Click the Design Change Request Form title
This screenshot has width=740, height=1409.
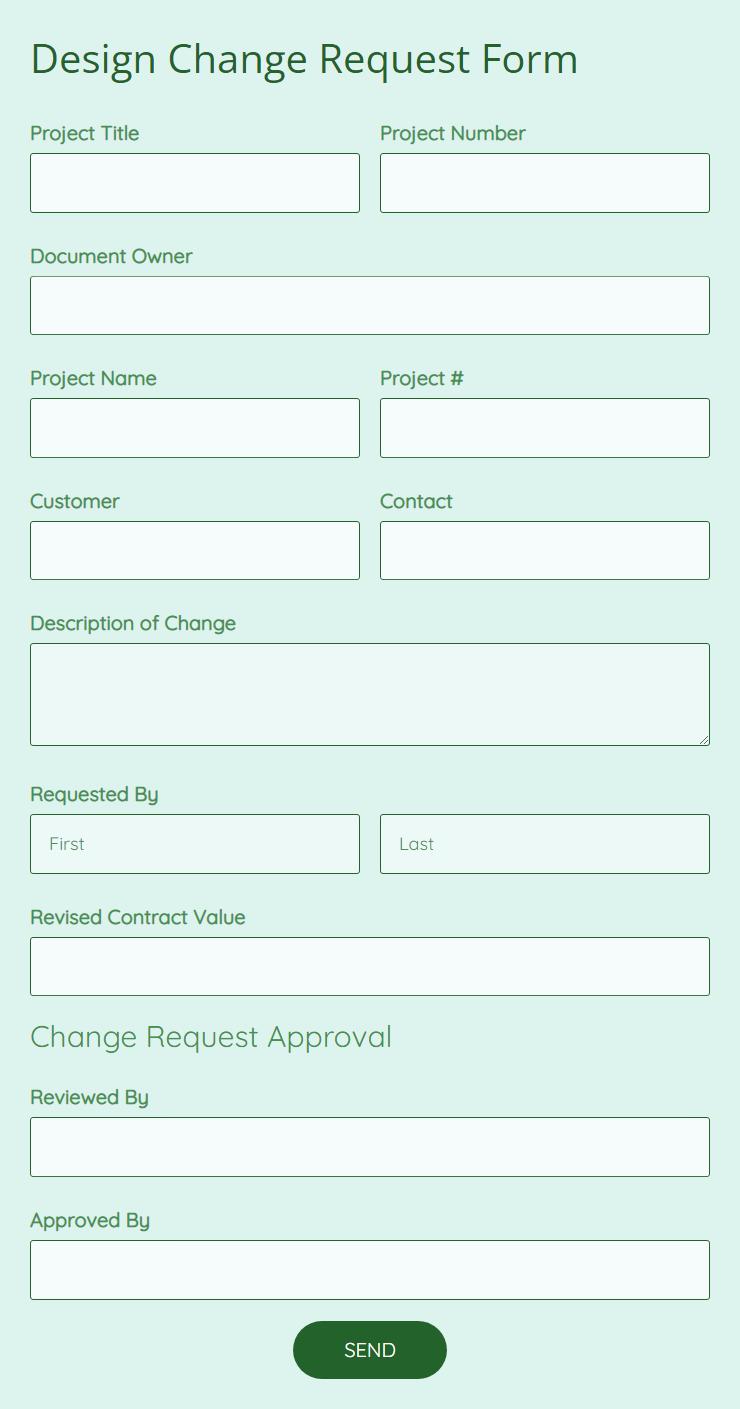tap(304, 59)
